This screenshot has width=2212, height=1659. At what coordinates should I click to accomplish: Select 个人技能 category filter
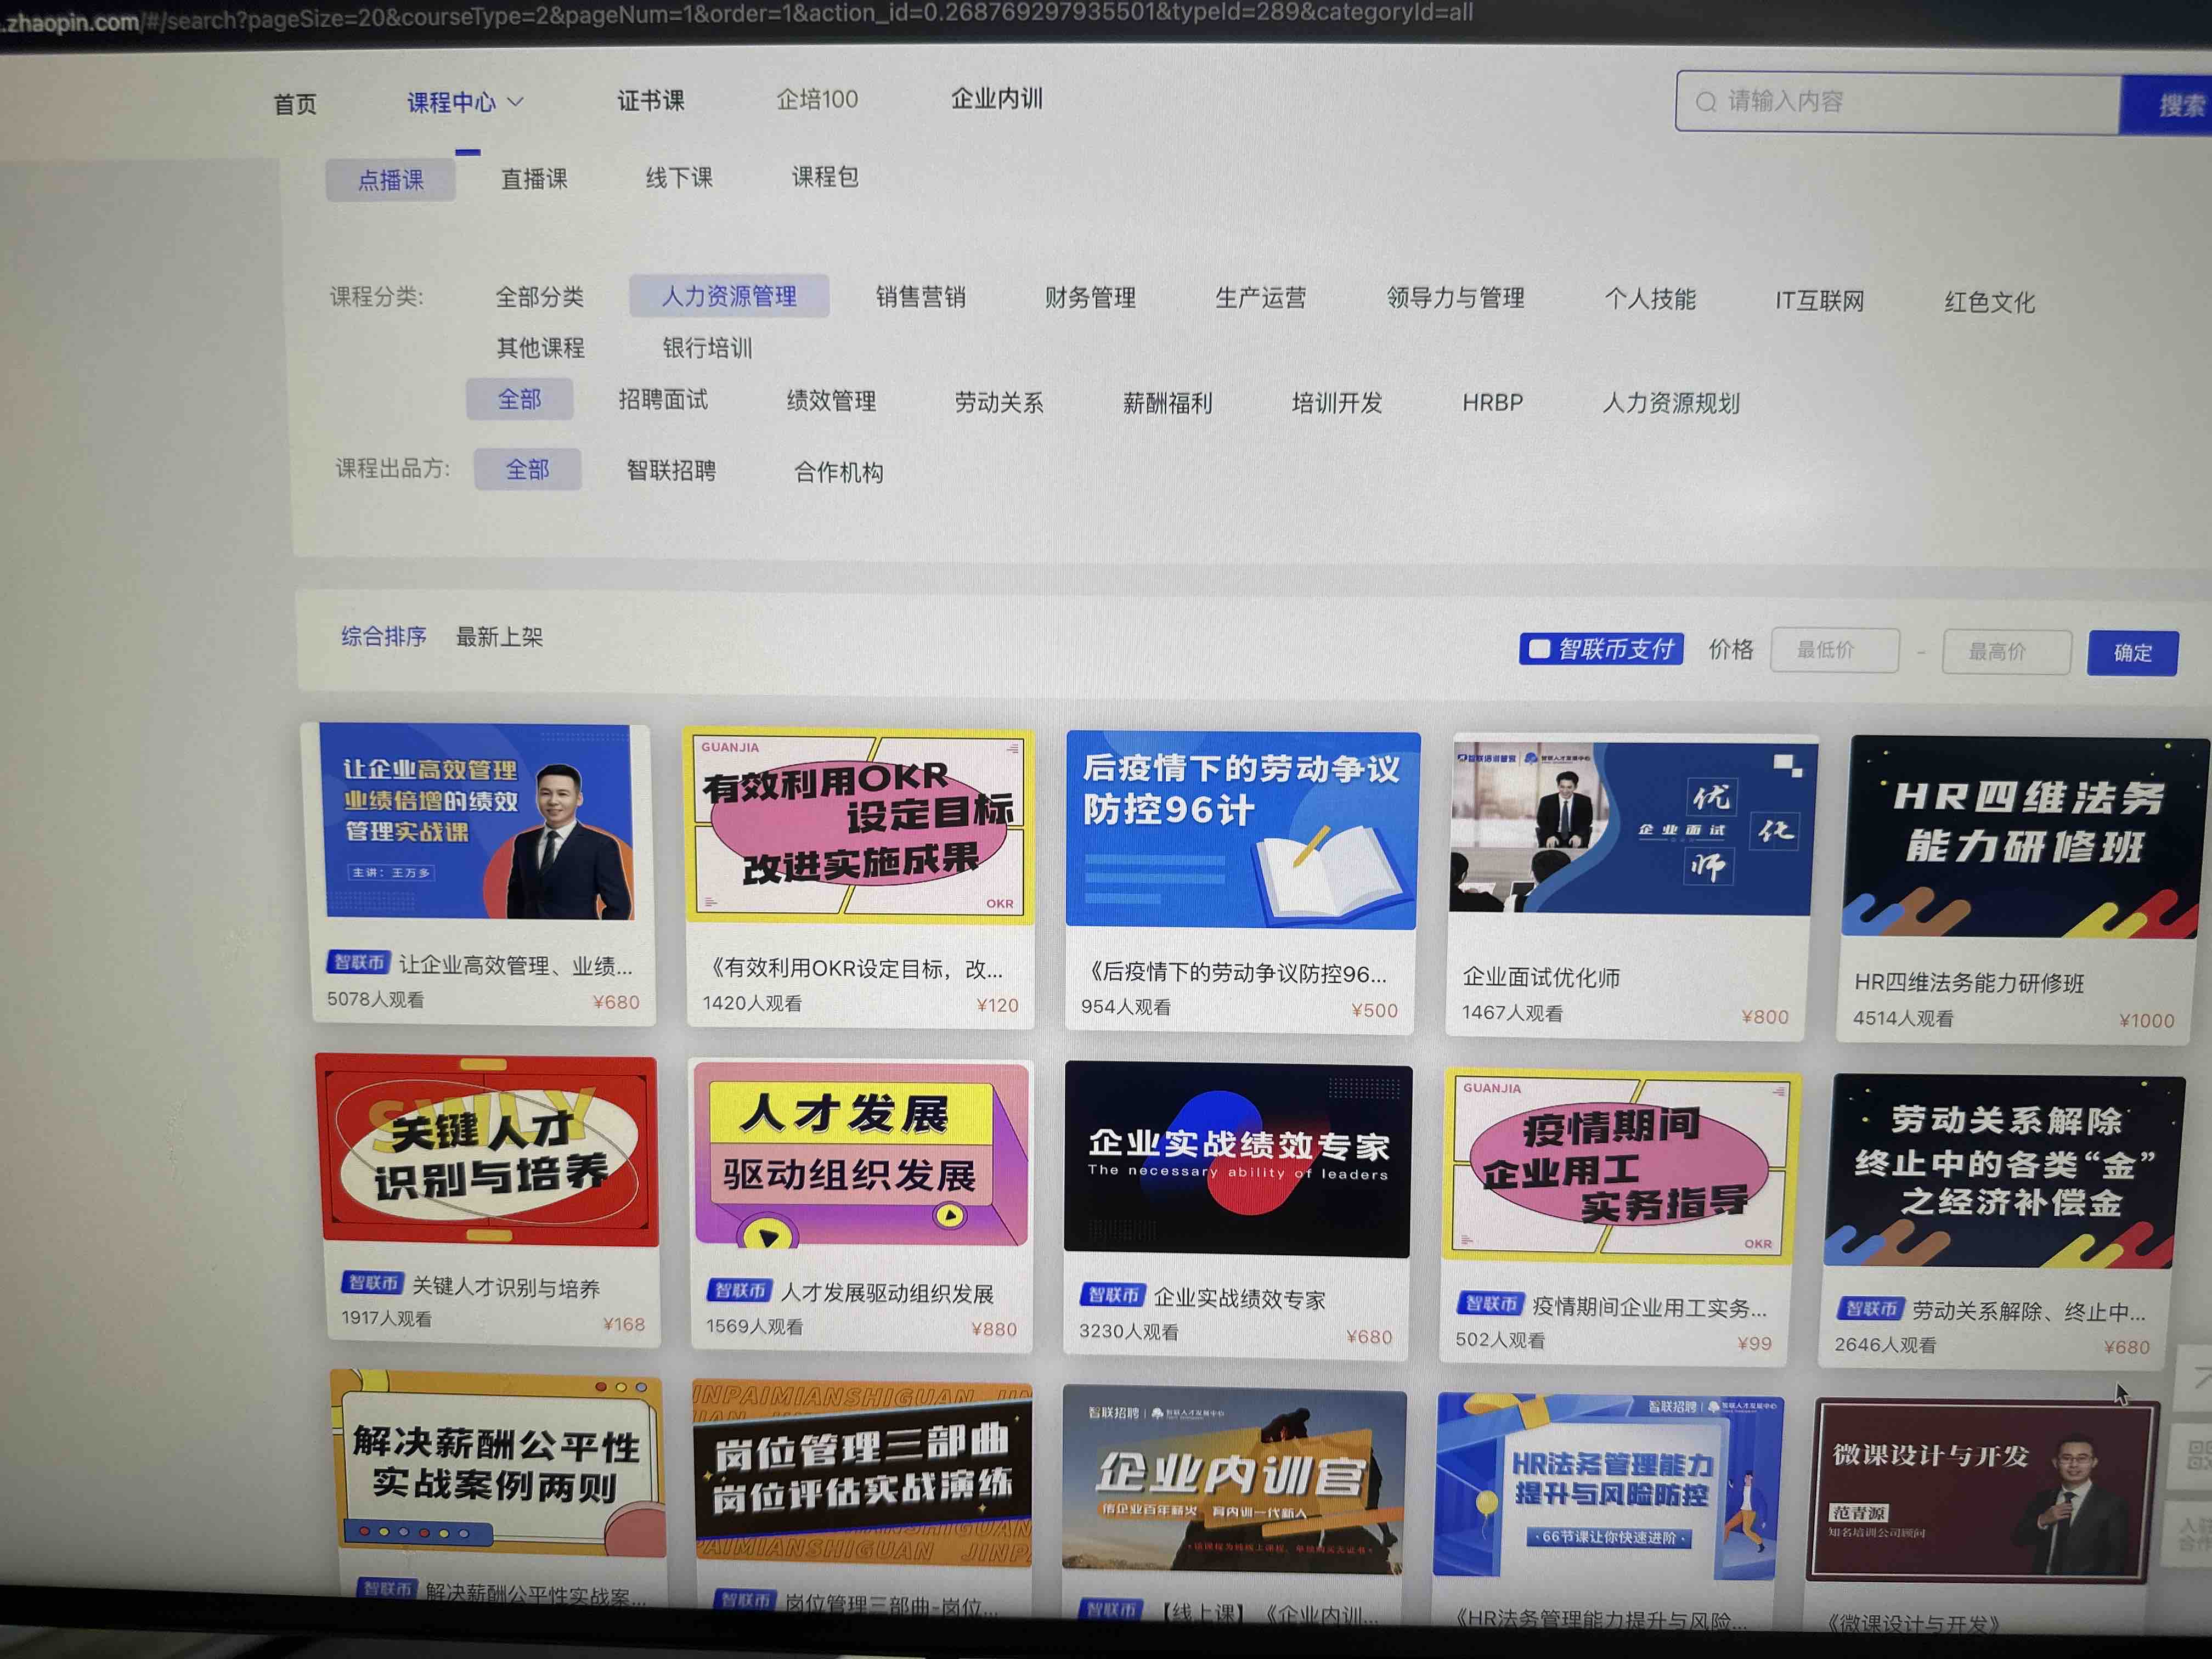[x=1650, y=299]
